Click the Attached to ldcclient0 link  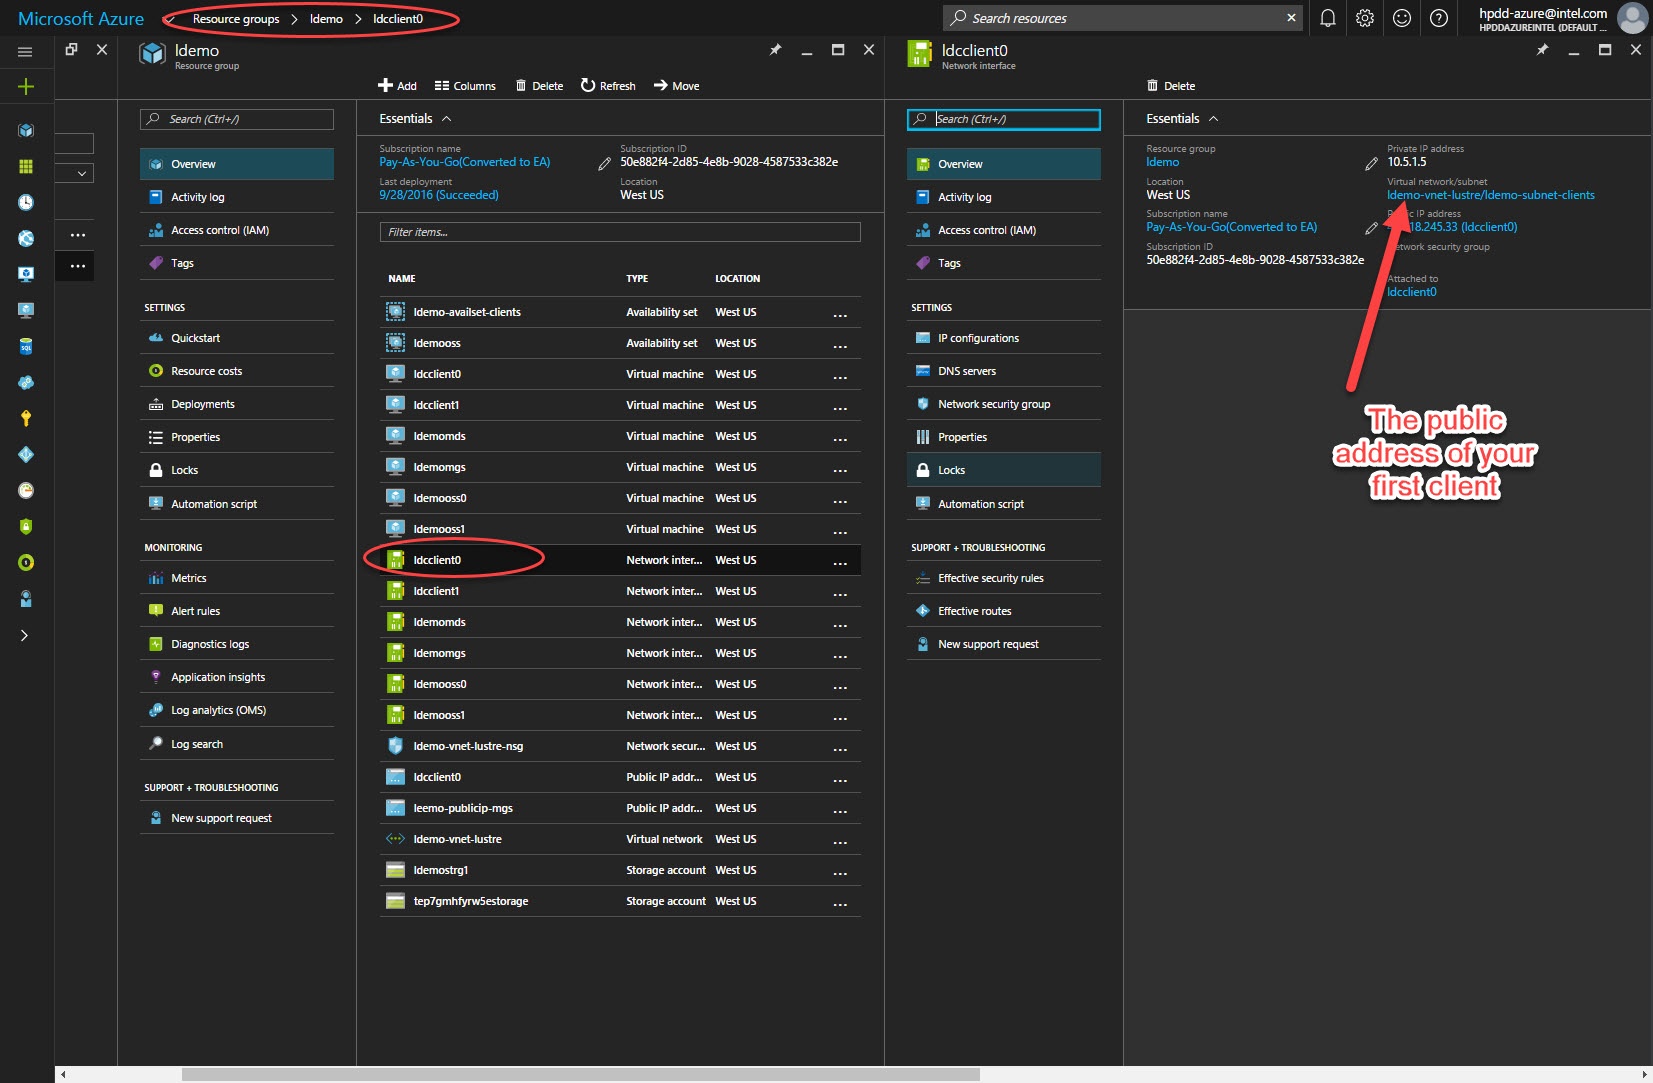point(1411,292)
